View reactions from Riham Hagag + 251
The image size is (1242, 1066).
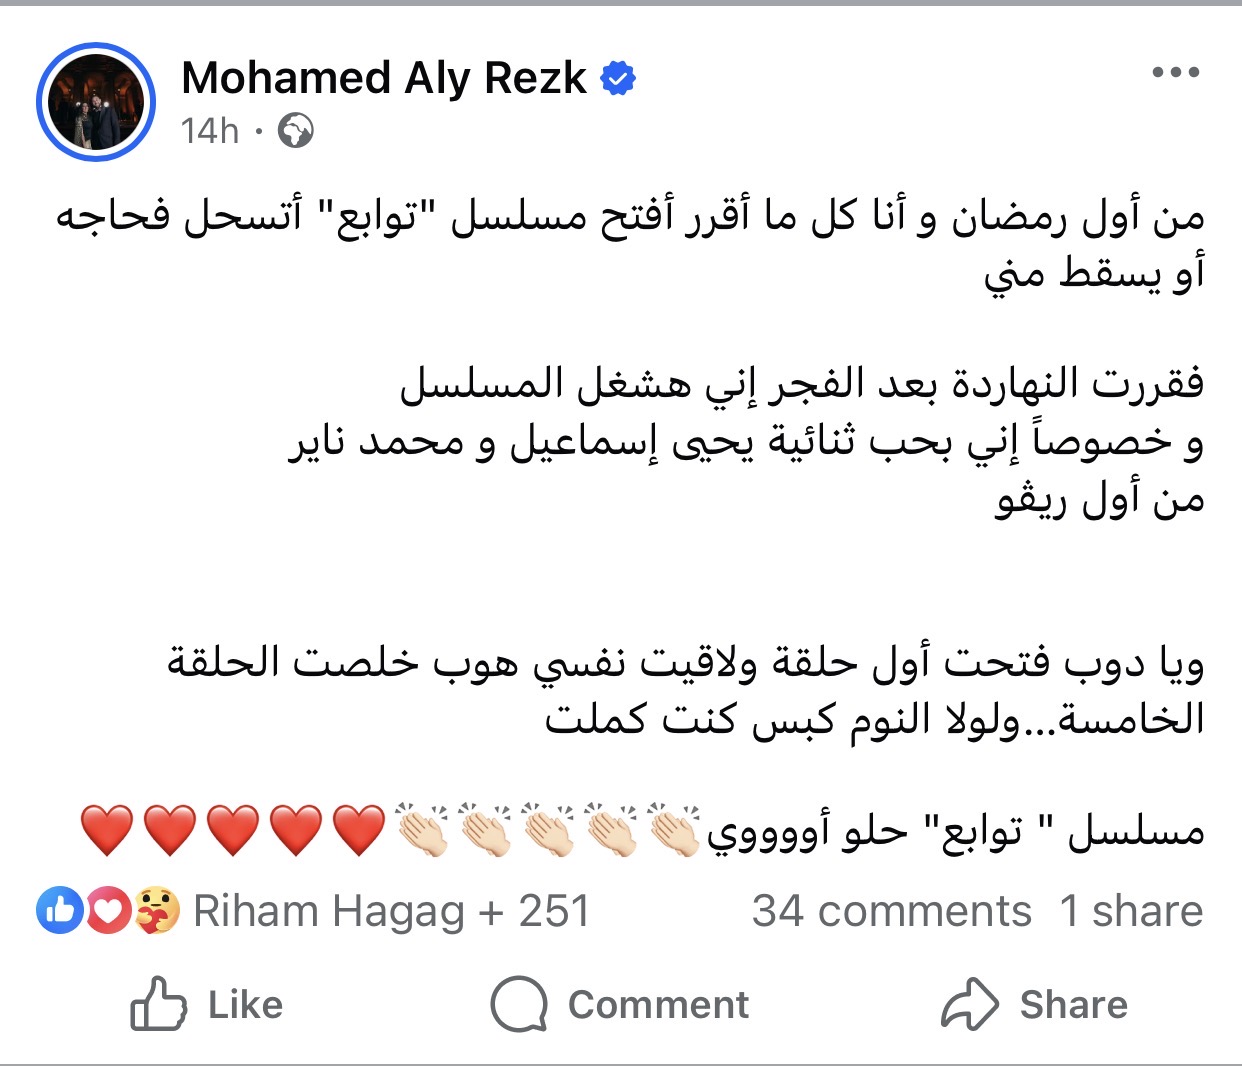[391, 911]
